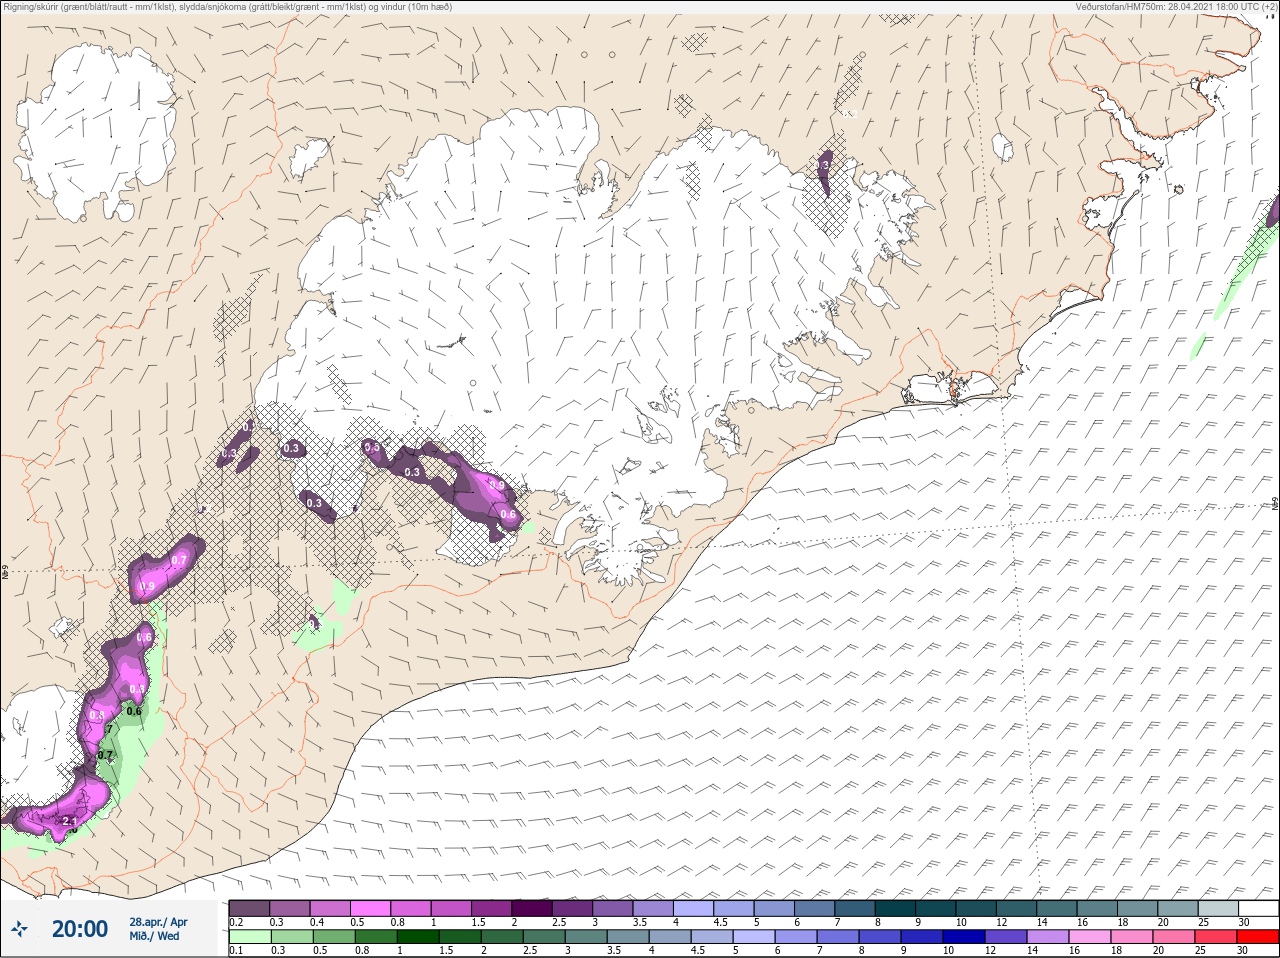Click the large white island in northwest corner
This screenshot has height=958, width=1280.
coord(98,132)
